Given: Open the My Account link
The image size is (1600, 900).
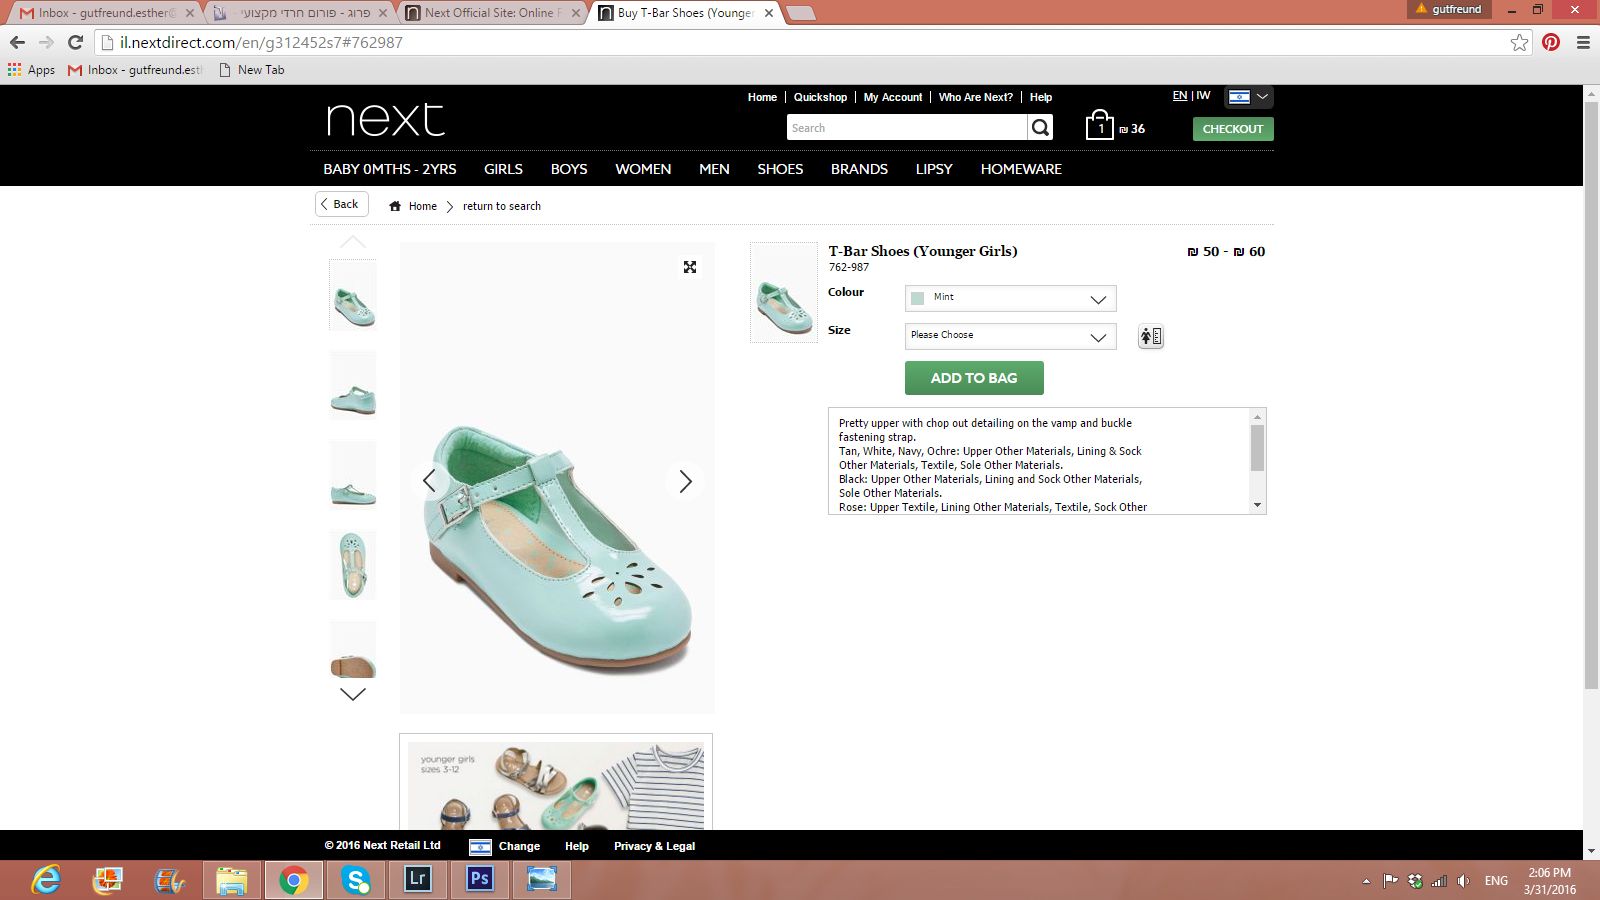Looking at the screenshot, I should [893, 97].
